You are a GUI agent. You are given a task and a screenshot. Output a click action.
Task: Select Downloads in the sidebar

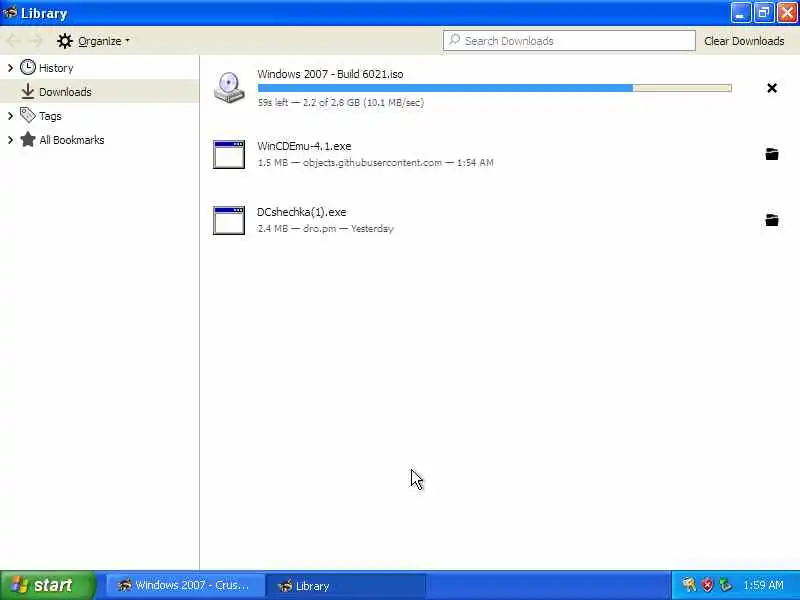pyautogui.click(x=65, y=92)
